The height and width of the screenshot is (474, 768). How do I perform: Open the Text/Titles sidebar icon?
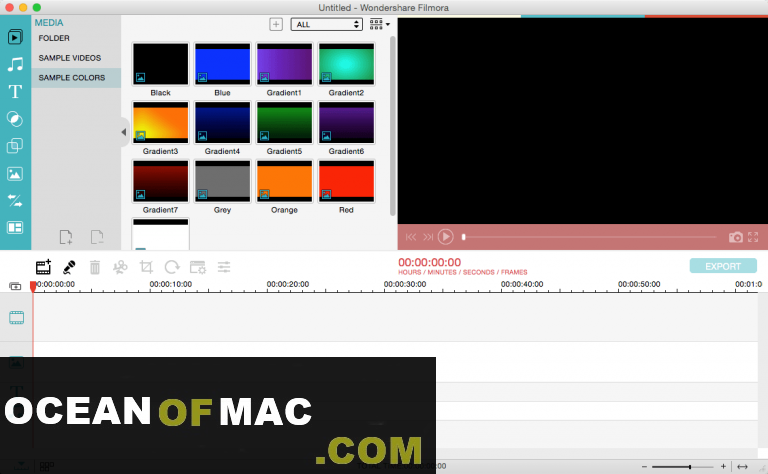coord(15,92)
